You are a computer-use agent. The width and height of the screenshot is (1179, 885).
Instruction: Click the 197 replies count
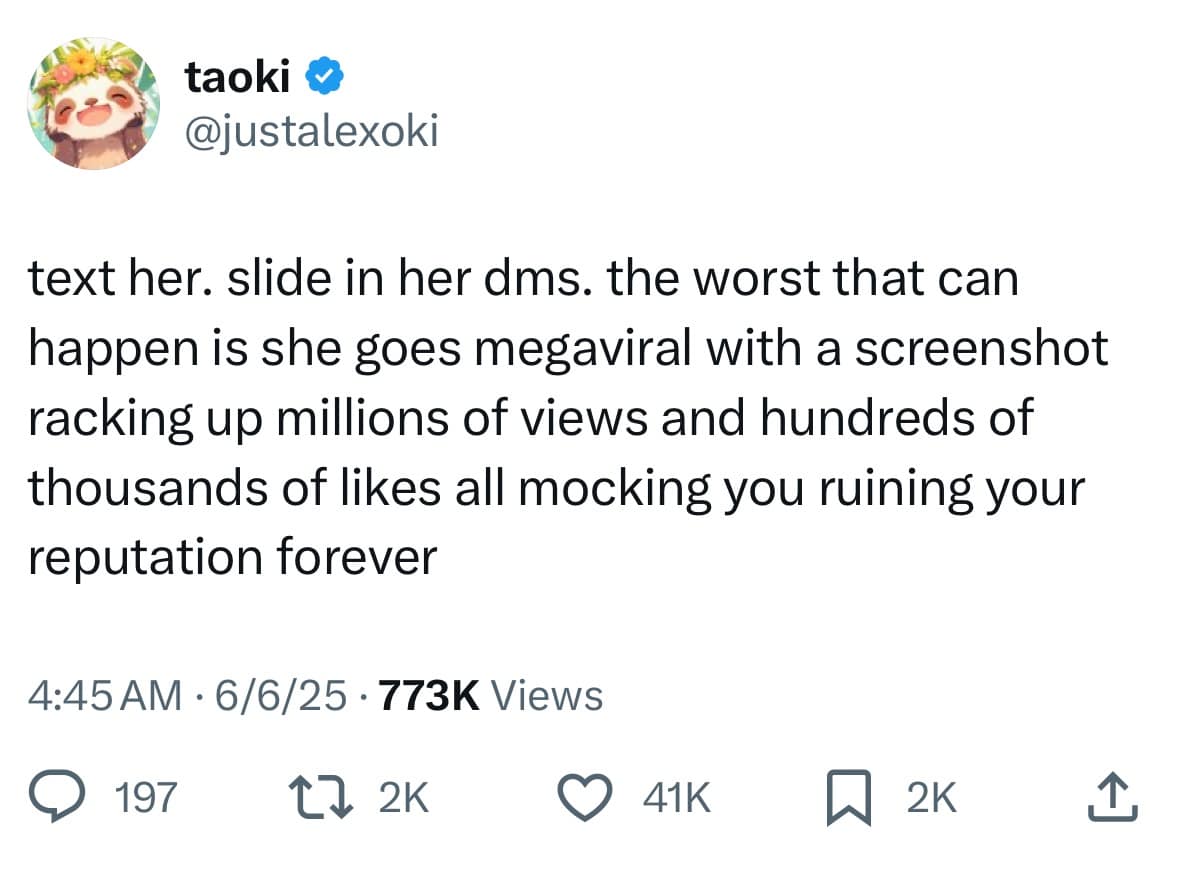(x=147, y=798)
